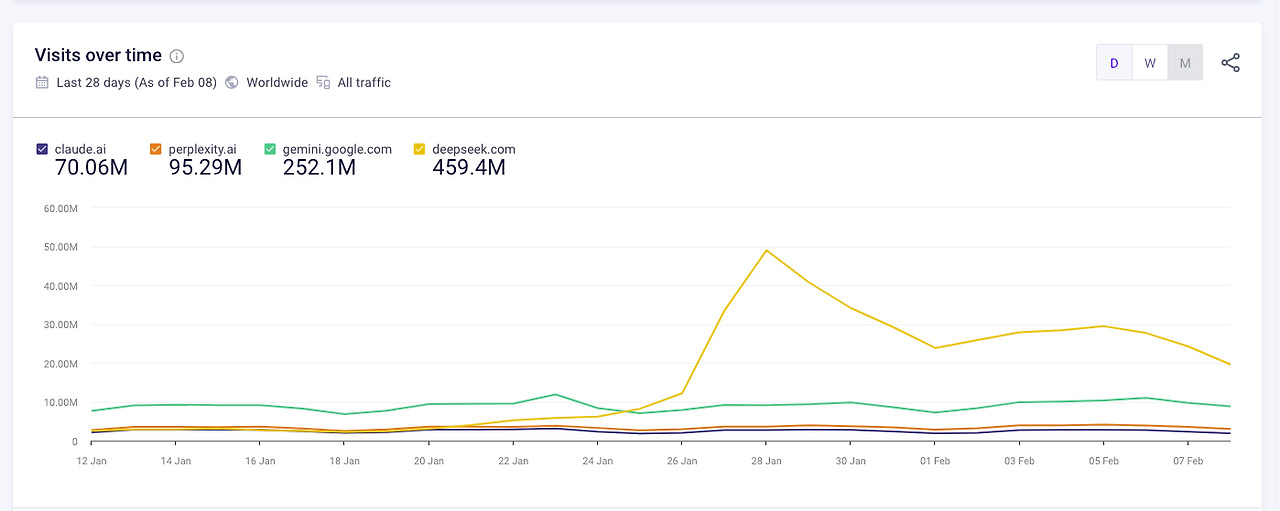Click the devices icon next to All traffic

pos(323,83)
